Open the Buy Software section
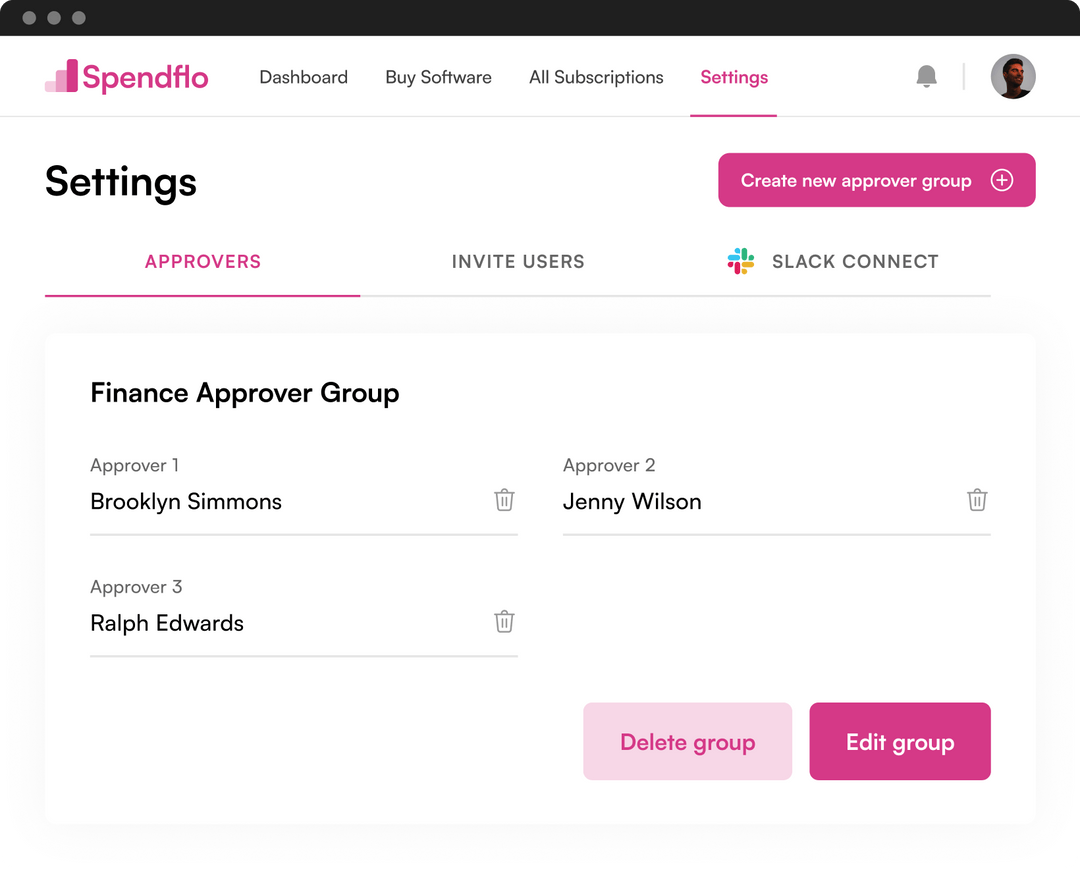 (438, 77)
